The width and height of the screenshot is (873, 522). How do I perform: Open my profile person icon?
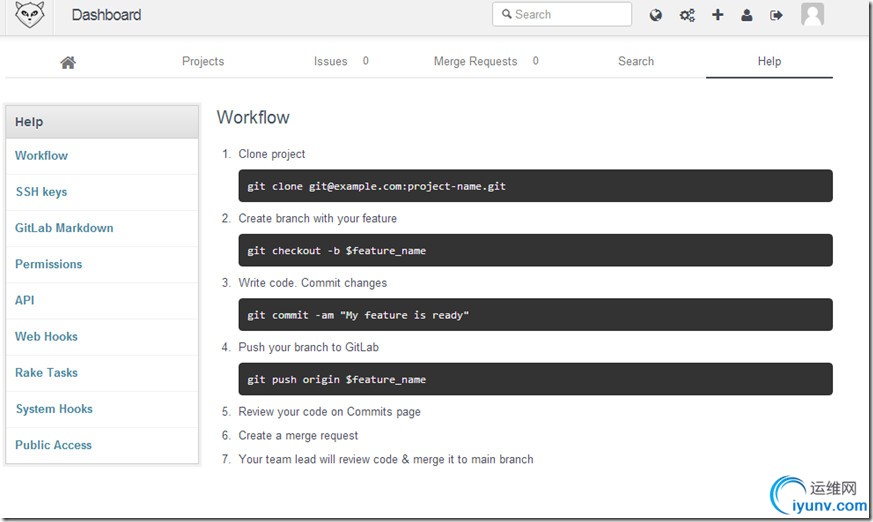747,15
